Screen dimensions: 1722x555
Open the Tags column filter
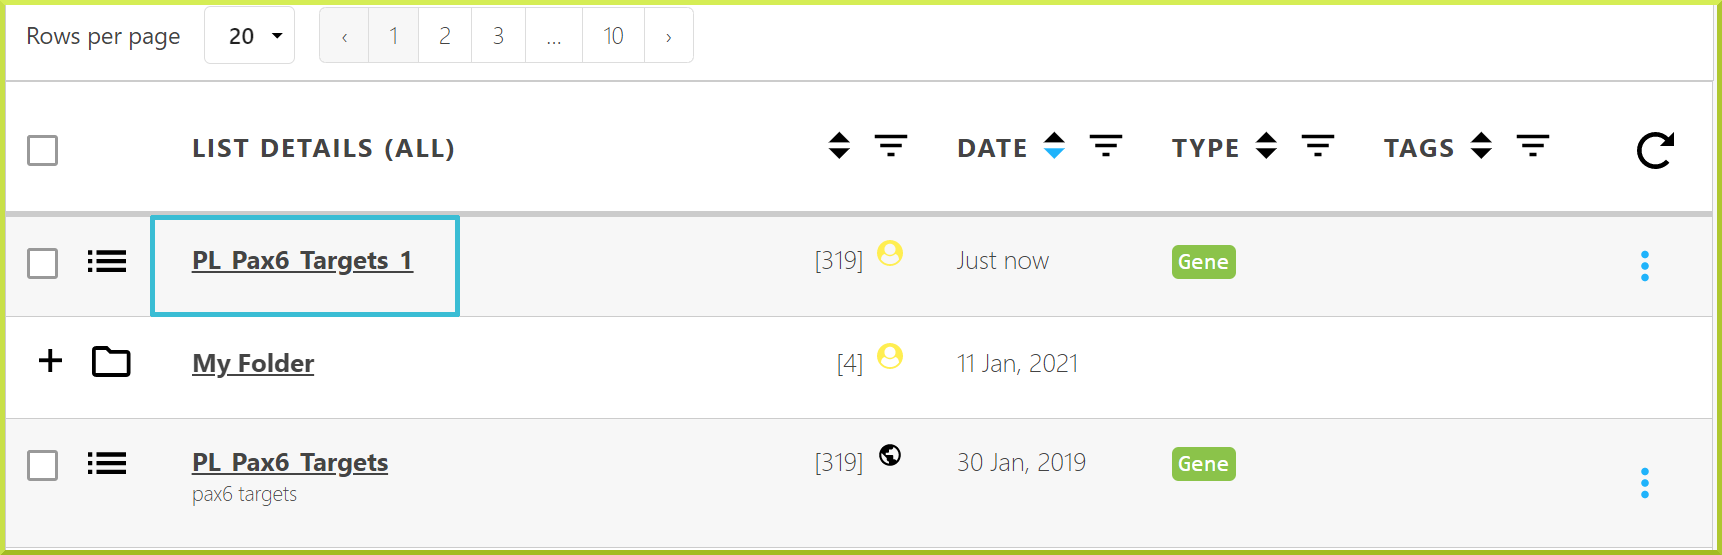1532,146
